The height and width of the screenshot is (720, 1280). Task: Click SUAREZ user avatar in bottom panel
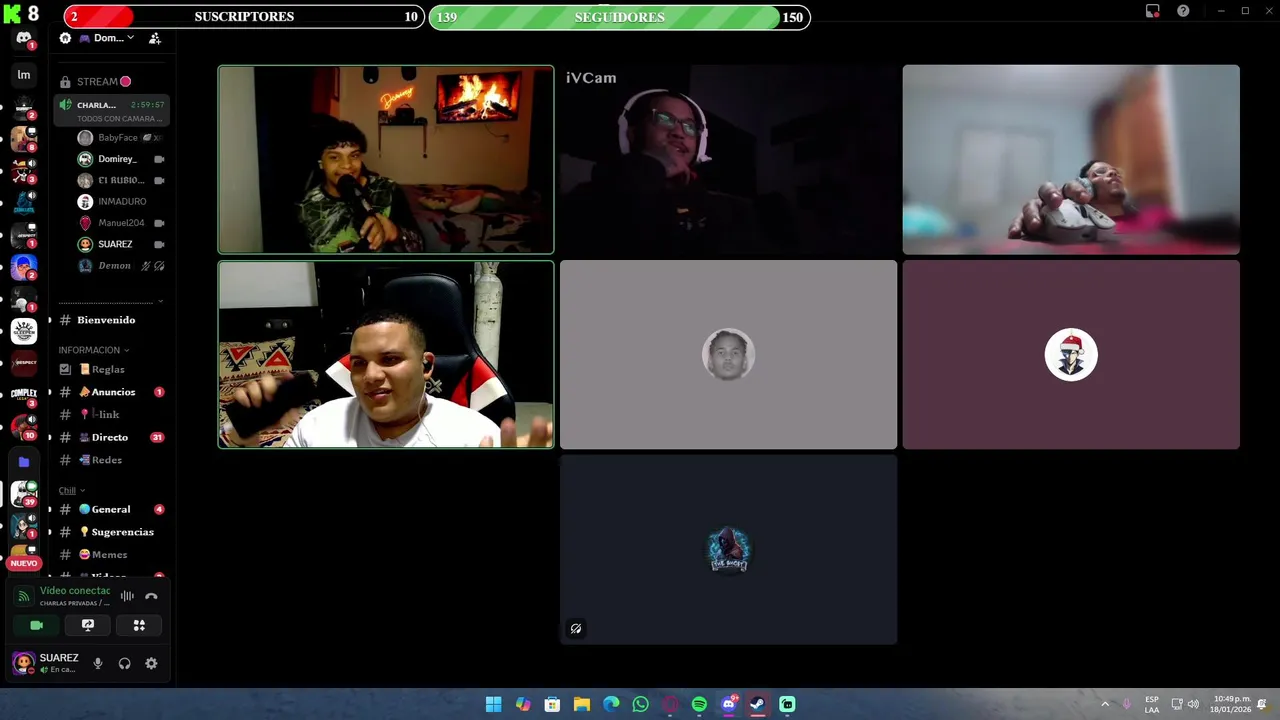(x=23, y=662)
